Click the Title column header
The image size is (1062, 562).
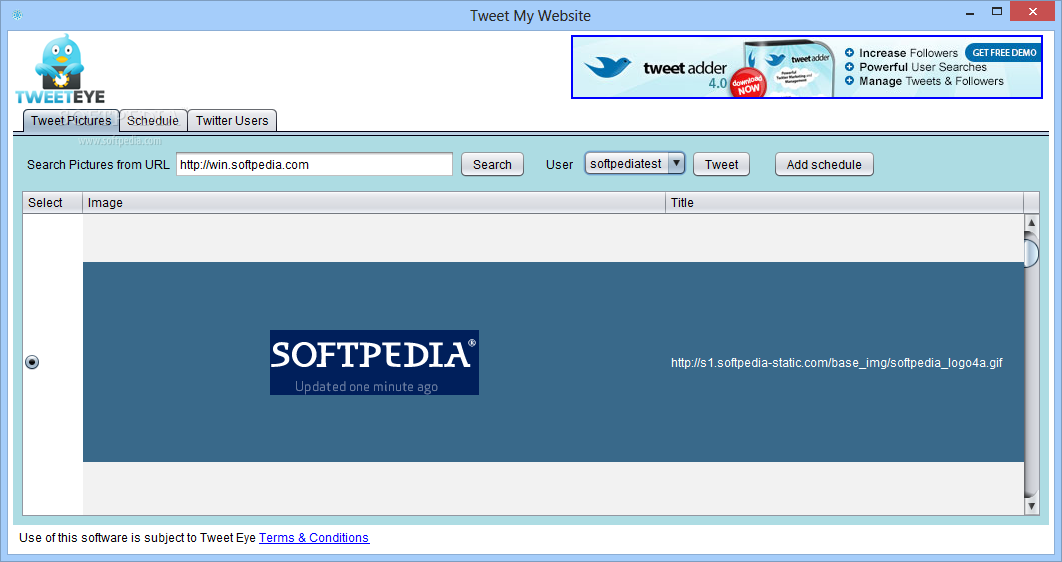(x=845, y=202)
